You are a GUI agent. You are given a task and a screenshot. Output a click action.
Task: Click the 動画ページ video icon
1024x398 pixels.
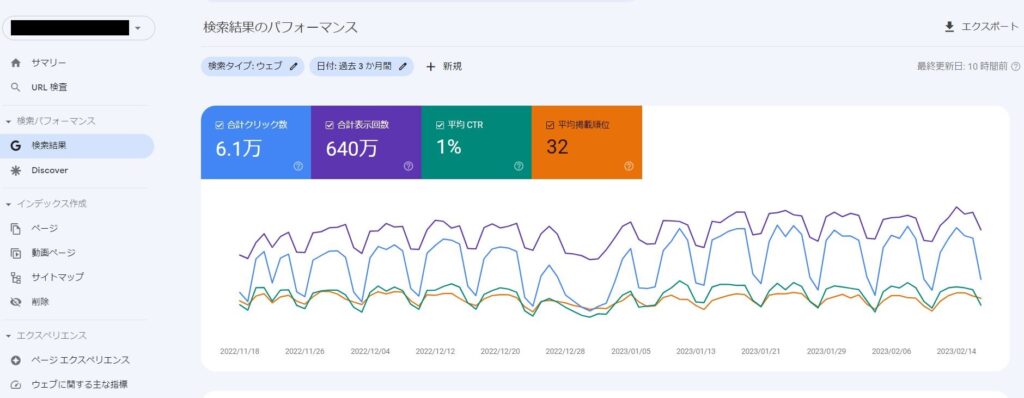pos(16,252)
